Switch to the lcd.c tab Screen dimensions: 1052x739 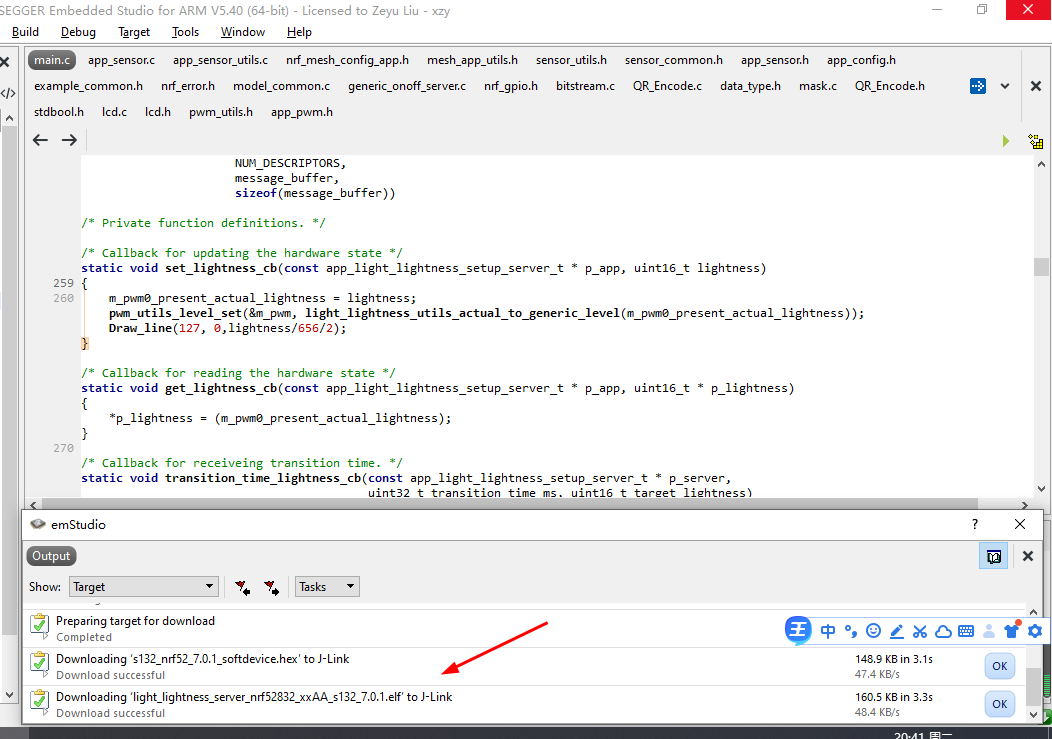click(115, 113)
